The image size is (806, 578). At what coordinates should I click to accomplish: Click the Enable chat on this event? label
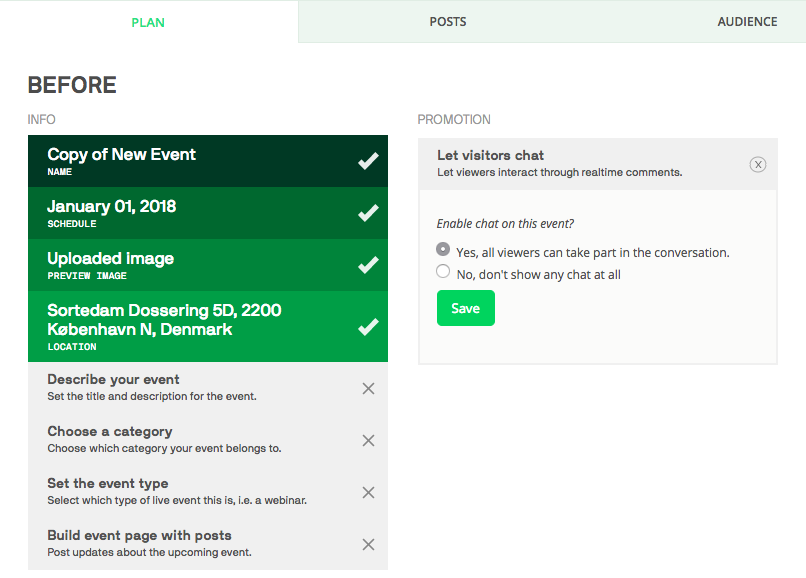505,224
